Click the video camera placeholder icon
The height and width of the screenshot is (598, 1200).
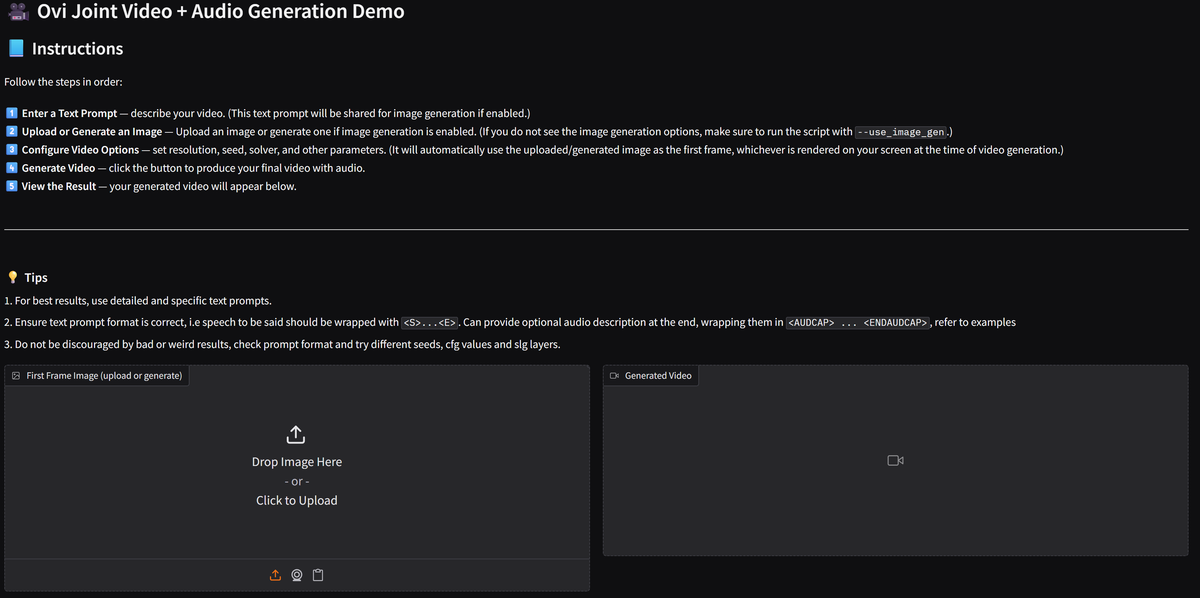pos(895,460)
